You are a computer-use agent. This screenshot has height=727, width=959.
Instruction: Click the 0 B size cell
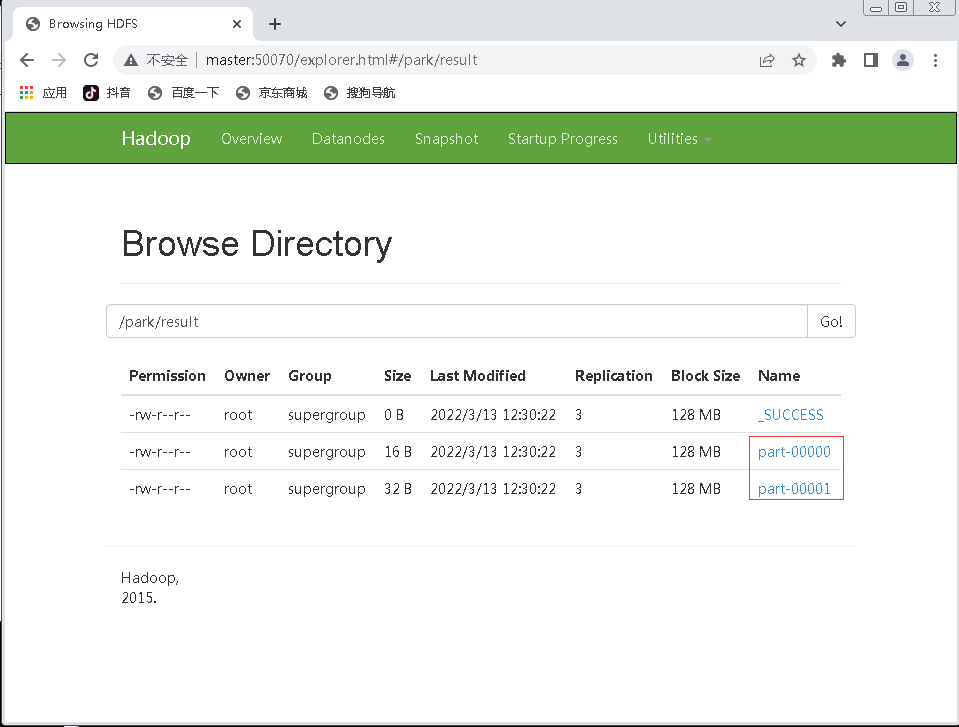pyautogui.click(x=394, y=415)
